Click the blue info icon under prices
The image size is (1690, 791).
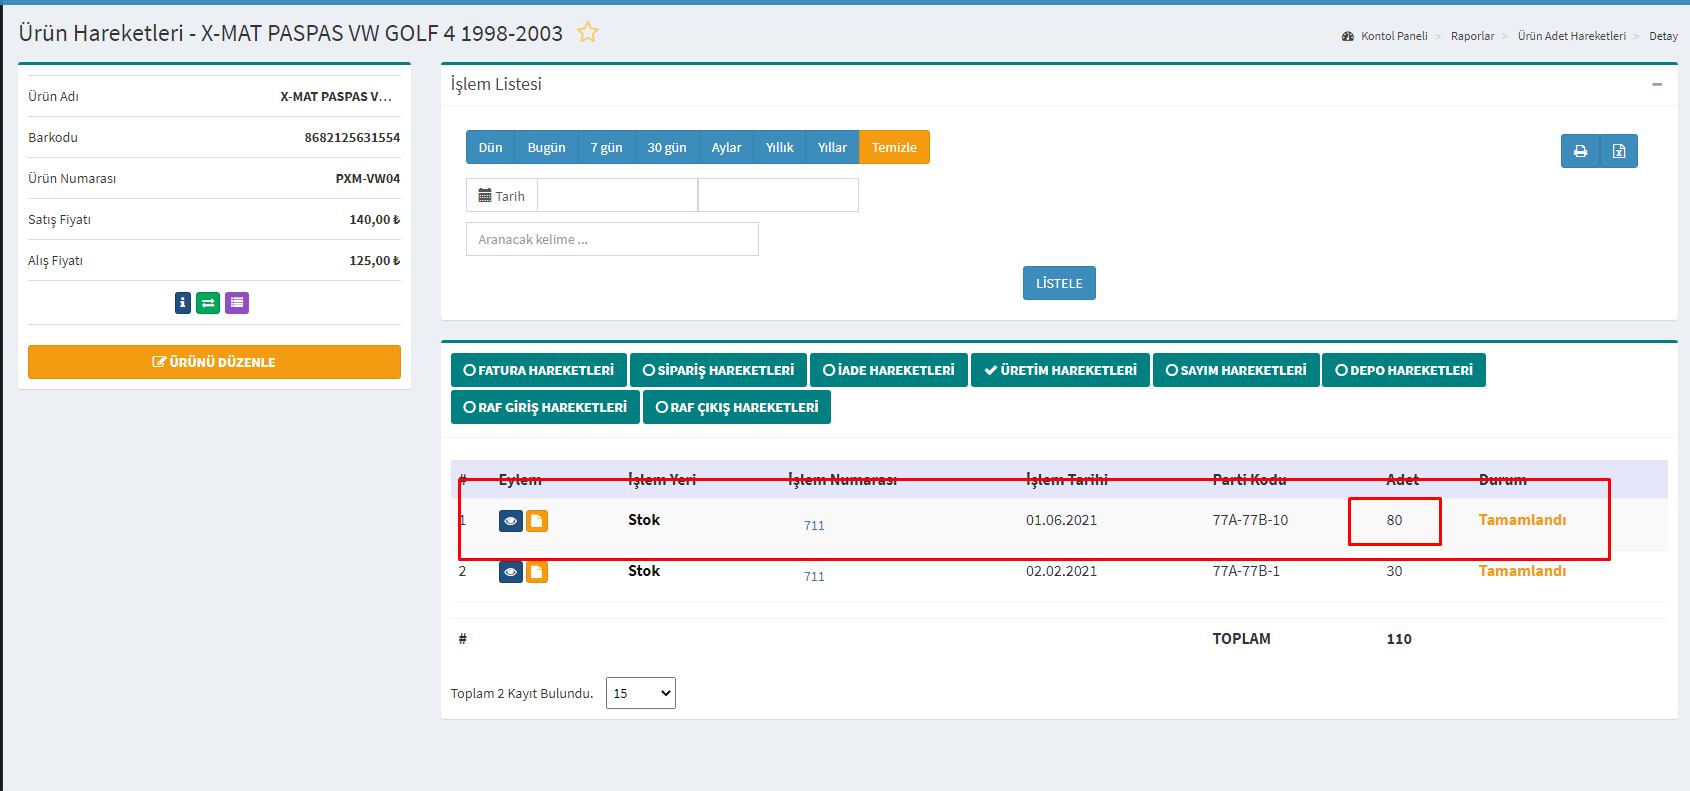click(x=182, y=303)
